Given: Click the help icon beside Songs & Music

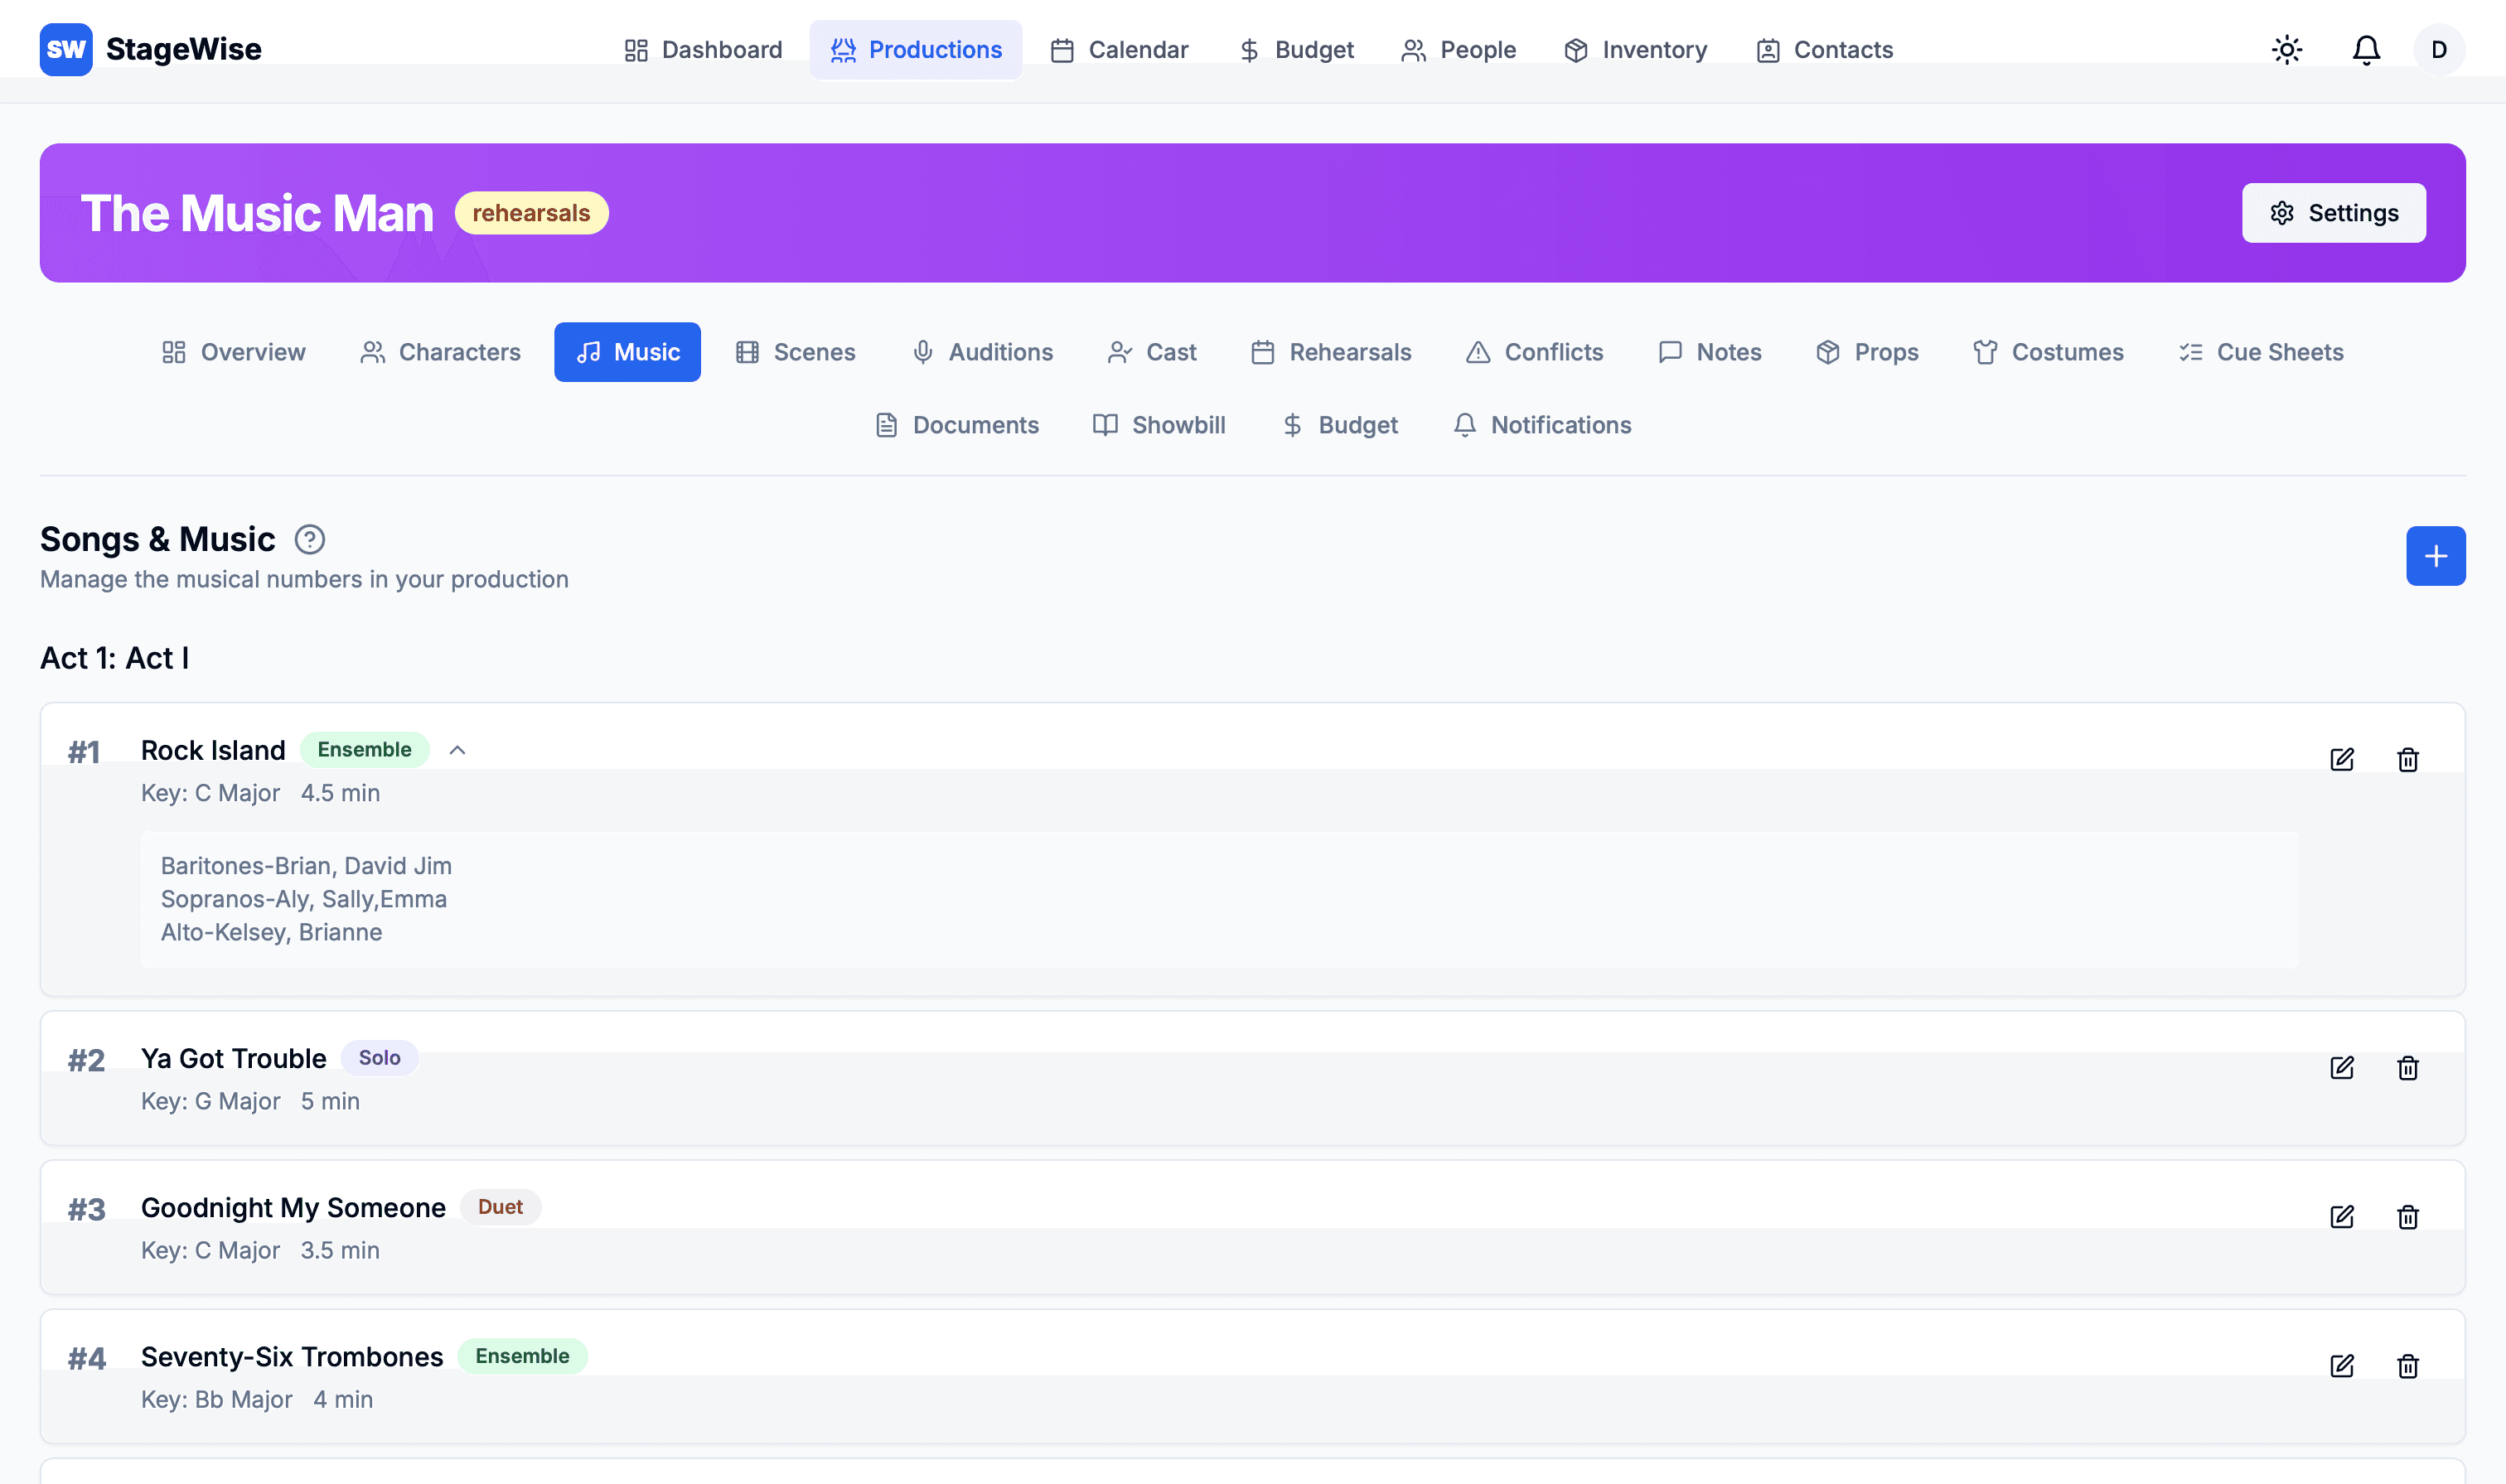Looking at the screenshot, I should click(x=309, y=539).
